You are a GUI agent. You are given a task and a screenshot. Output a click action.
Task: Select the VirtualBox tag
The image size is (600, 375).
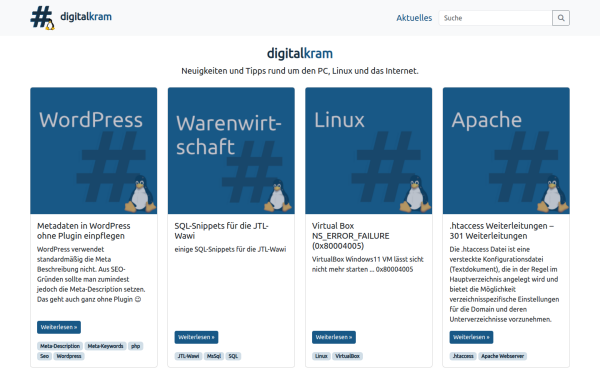(347, 356)
